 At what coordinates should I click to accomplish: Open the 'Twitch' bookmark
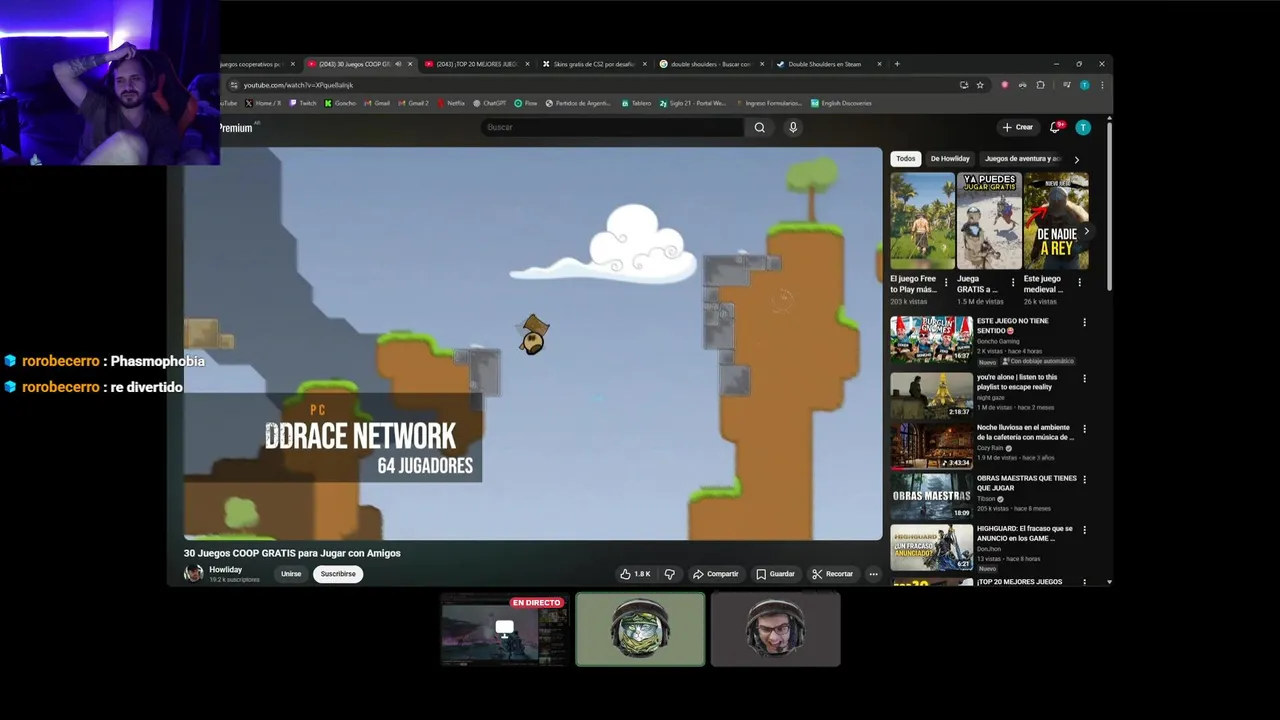302,103
